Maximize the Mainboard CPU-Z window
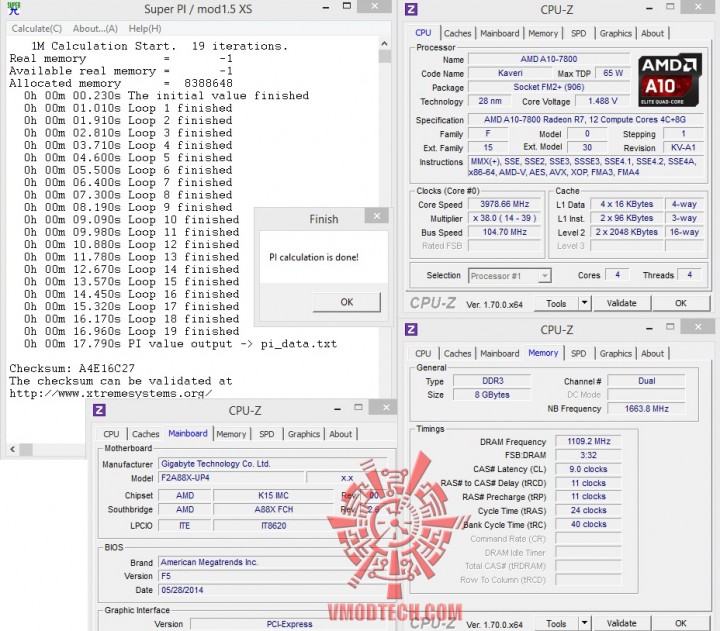Screen dimensions: 720x631 [x=359, y=407]
